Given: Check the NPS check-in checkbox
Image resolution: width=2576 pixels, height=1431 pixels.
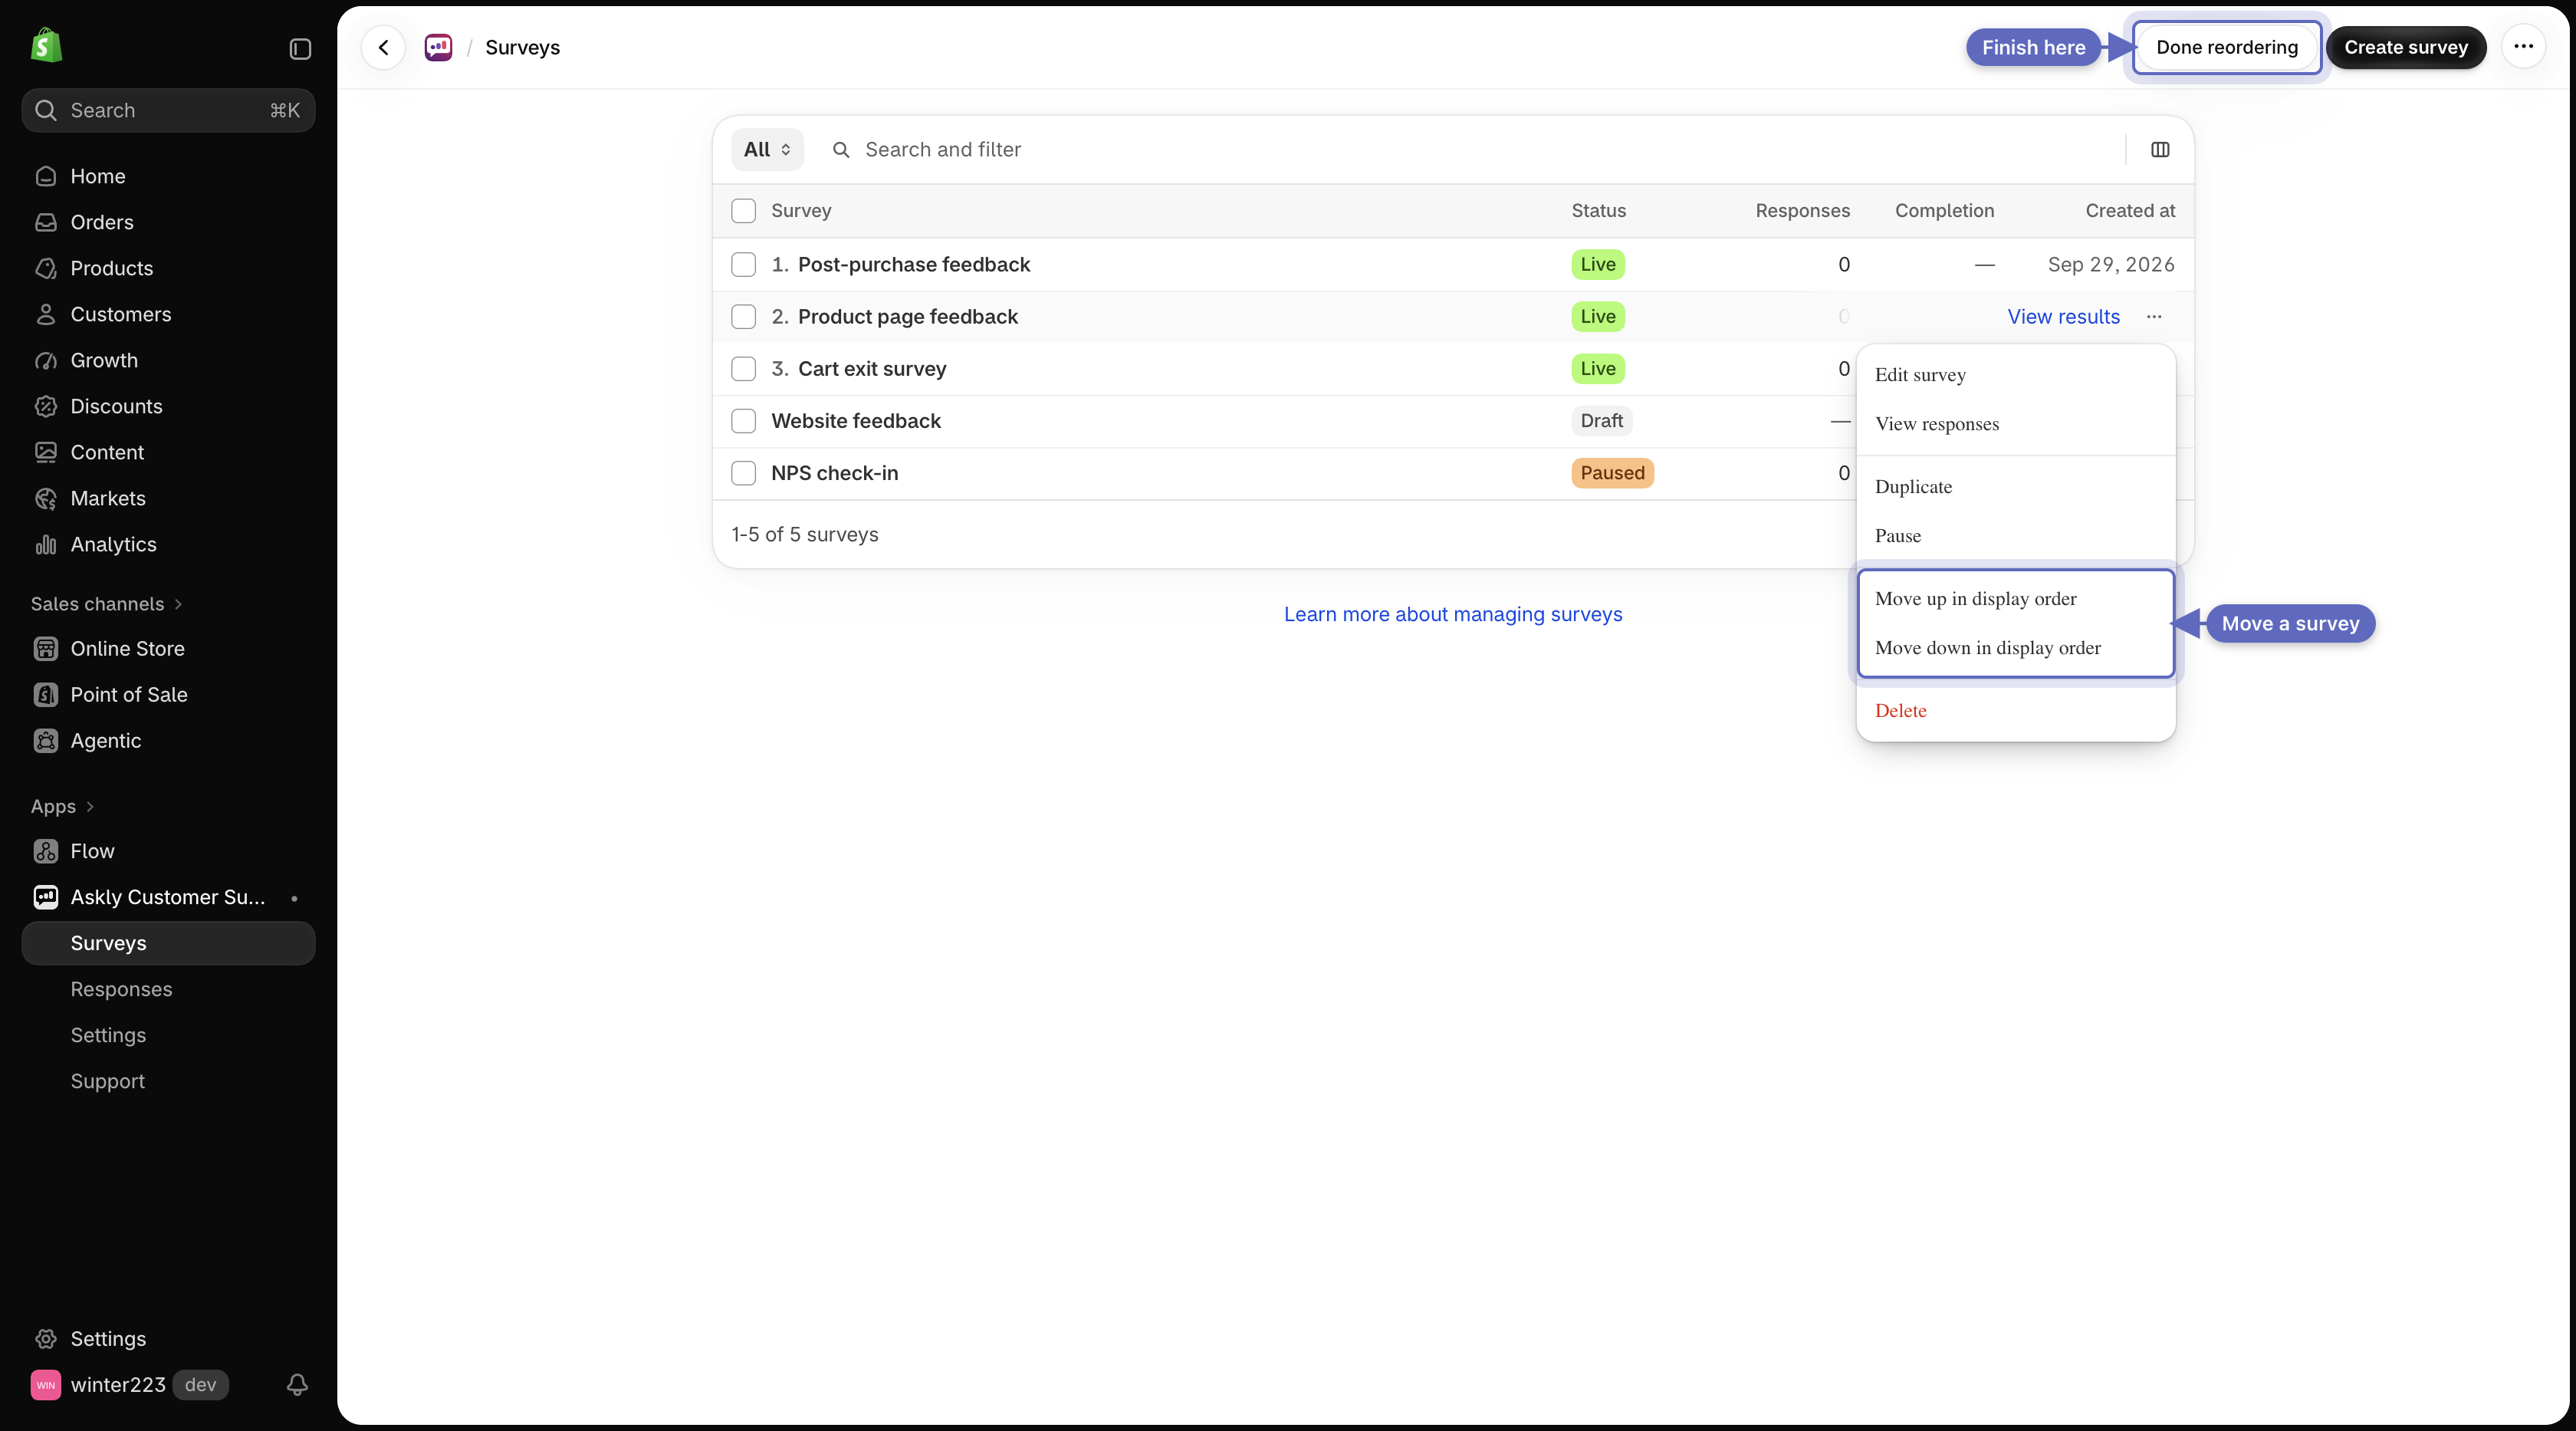Looking at the screenshot, I should 743,472.
